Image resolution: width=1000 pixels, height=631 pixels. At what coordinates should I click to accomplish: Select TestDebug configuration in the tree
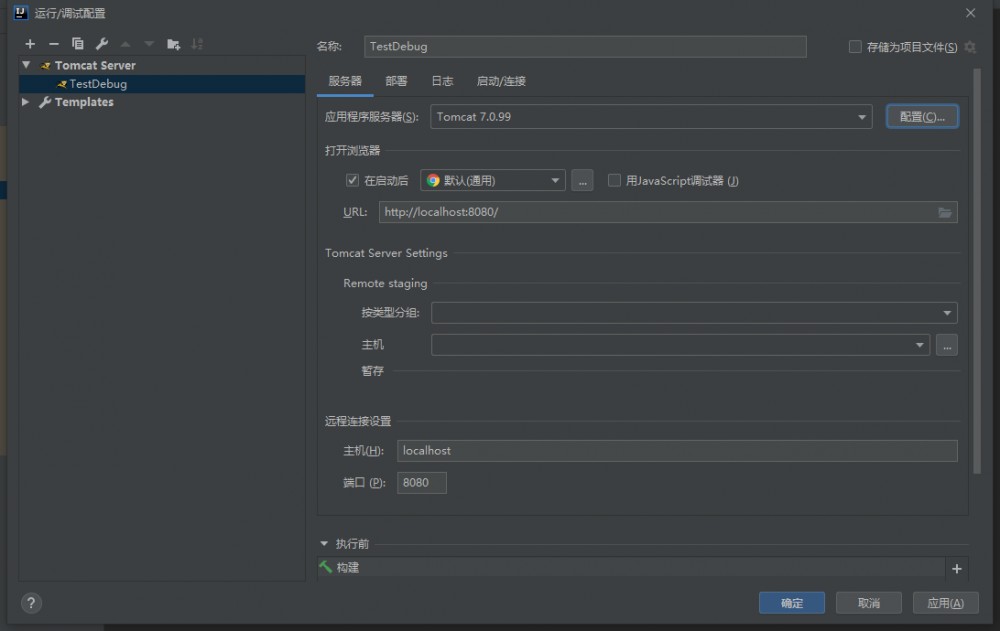point(162,84)
